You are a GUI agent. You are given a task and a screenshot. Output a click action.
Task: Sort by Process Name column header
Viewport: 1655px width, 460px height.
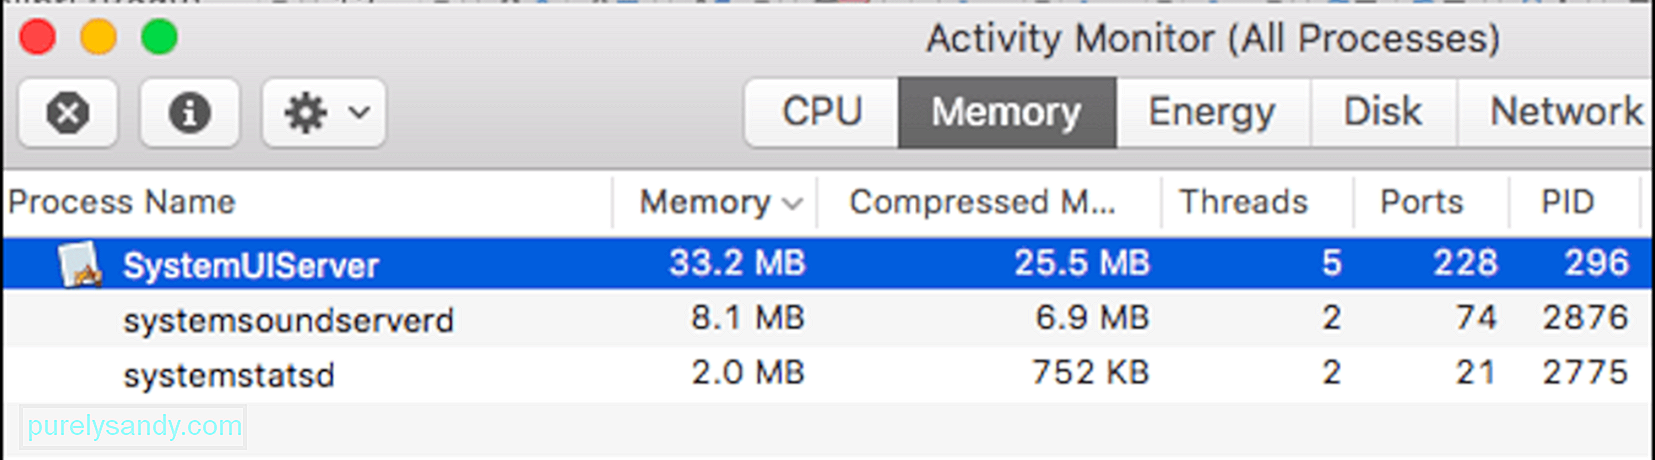pos(122,202)
